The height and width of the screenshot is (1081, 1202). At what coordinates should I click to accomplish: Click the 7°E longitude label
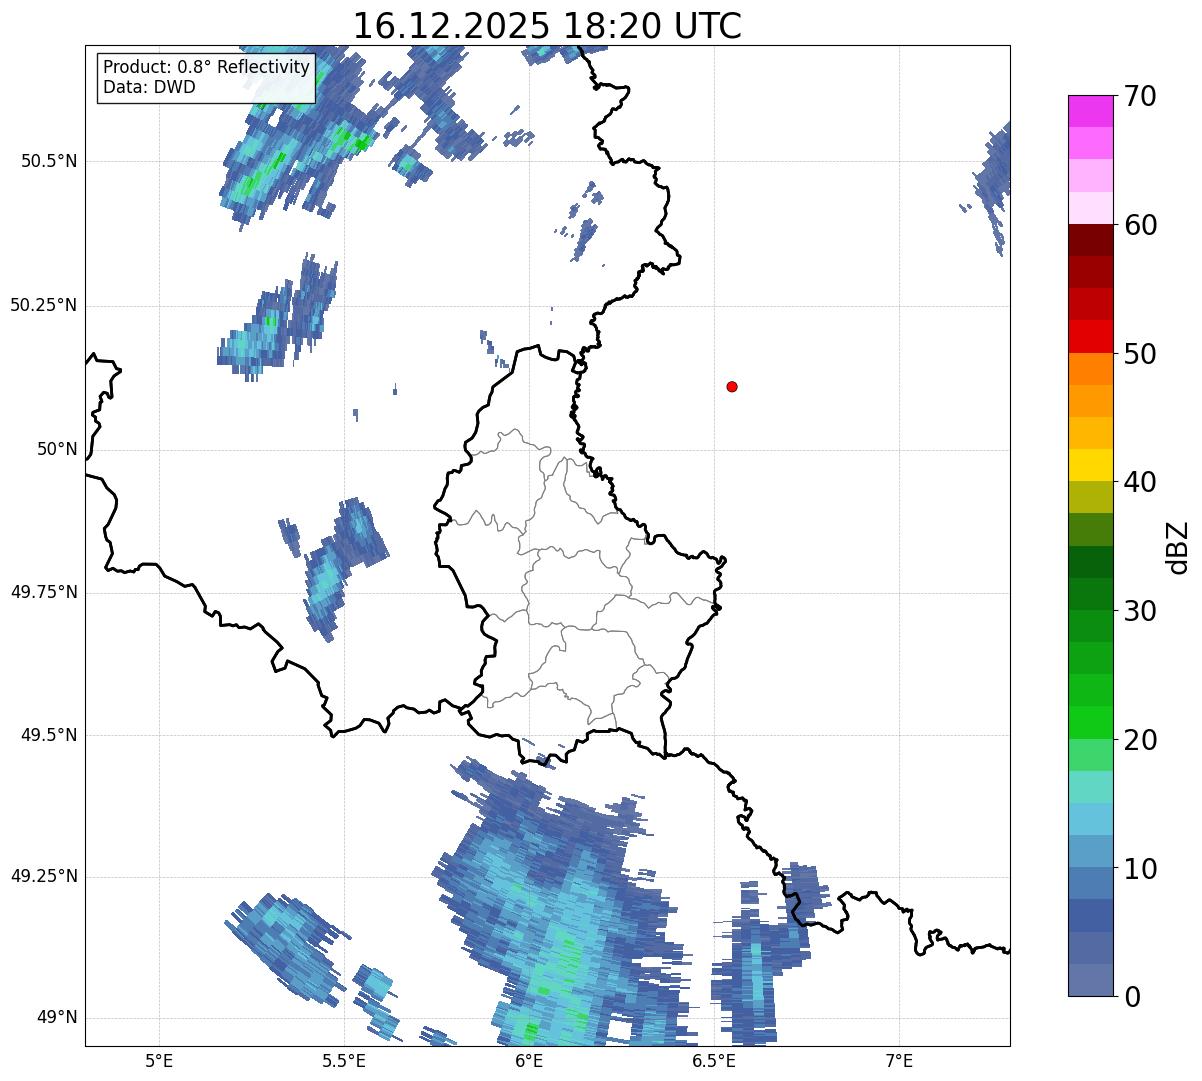(x=899, y=1061)
